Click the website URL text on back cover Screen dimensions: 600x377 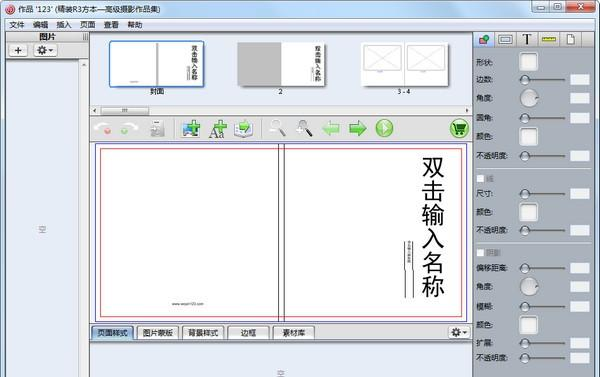click(188, 304)
